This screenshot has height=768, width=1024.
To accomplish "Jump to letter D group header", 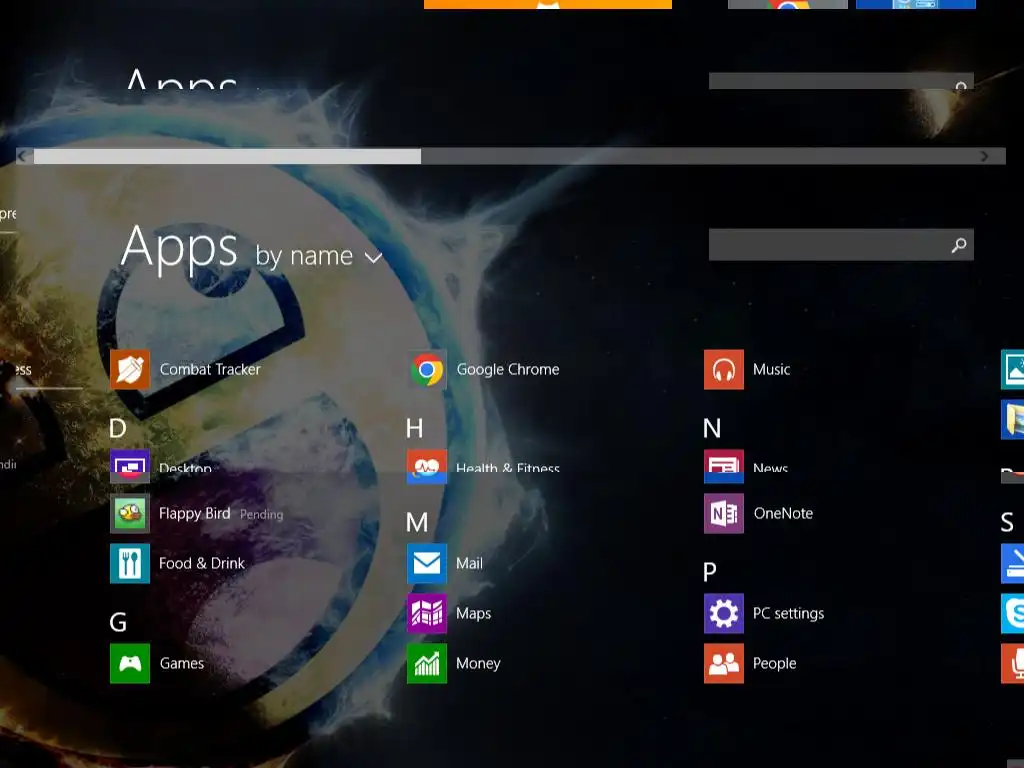I will (118, 428).
